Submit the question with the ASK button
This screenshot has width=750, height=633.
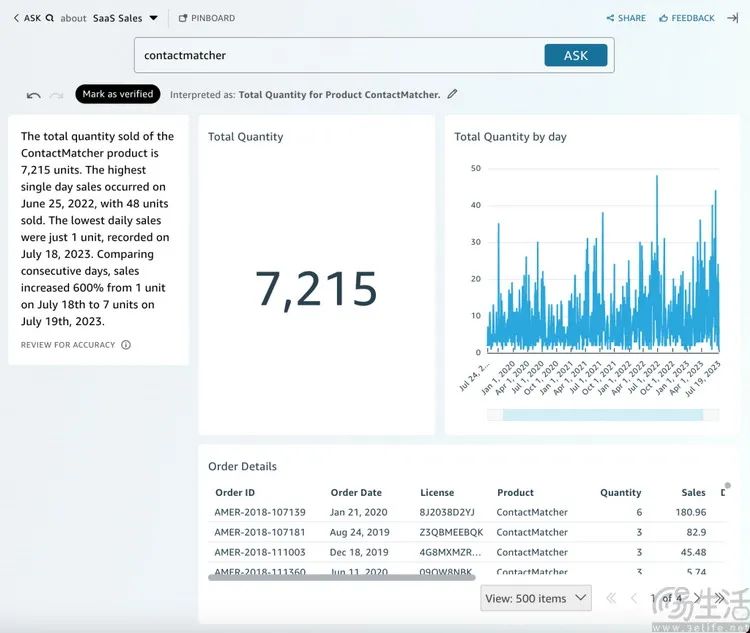coord(575,56)
